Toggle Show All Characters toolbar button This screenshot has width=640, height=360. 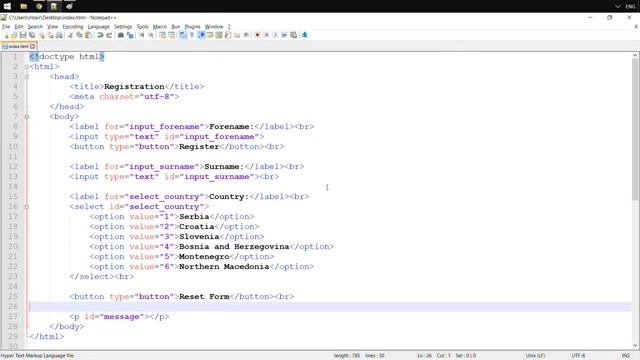tap(192, 35)
